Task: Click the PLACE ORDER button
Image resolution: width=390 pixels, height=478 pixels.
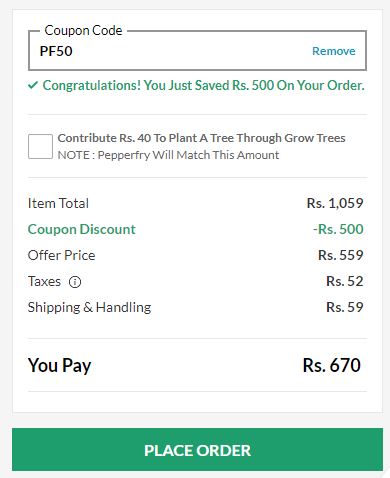Action: [197, 449]
